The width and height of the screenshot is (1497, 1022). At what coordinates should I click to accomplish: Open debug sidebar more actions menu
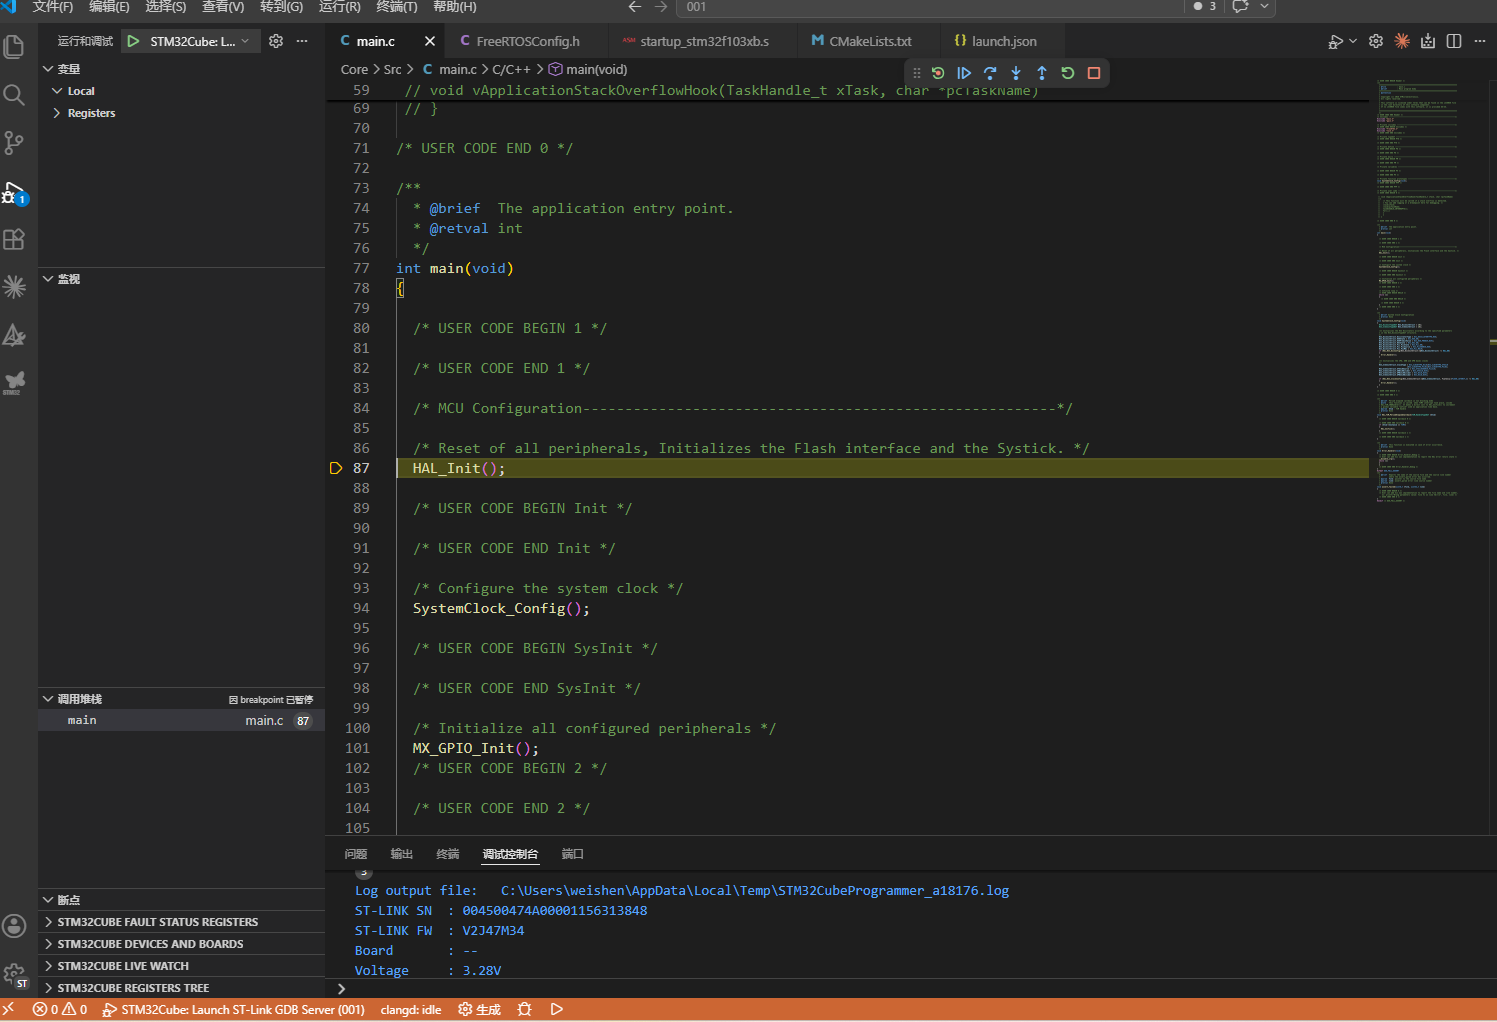pyautogui.click(x=302, y=41)
